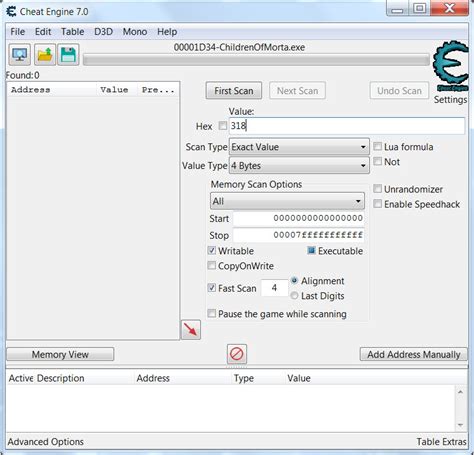Click the Stop address field
474x455 pixels.
pos(299,235)
